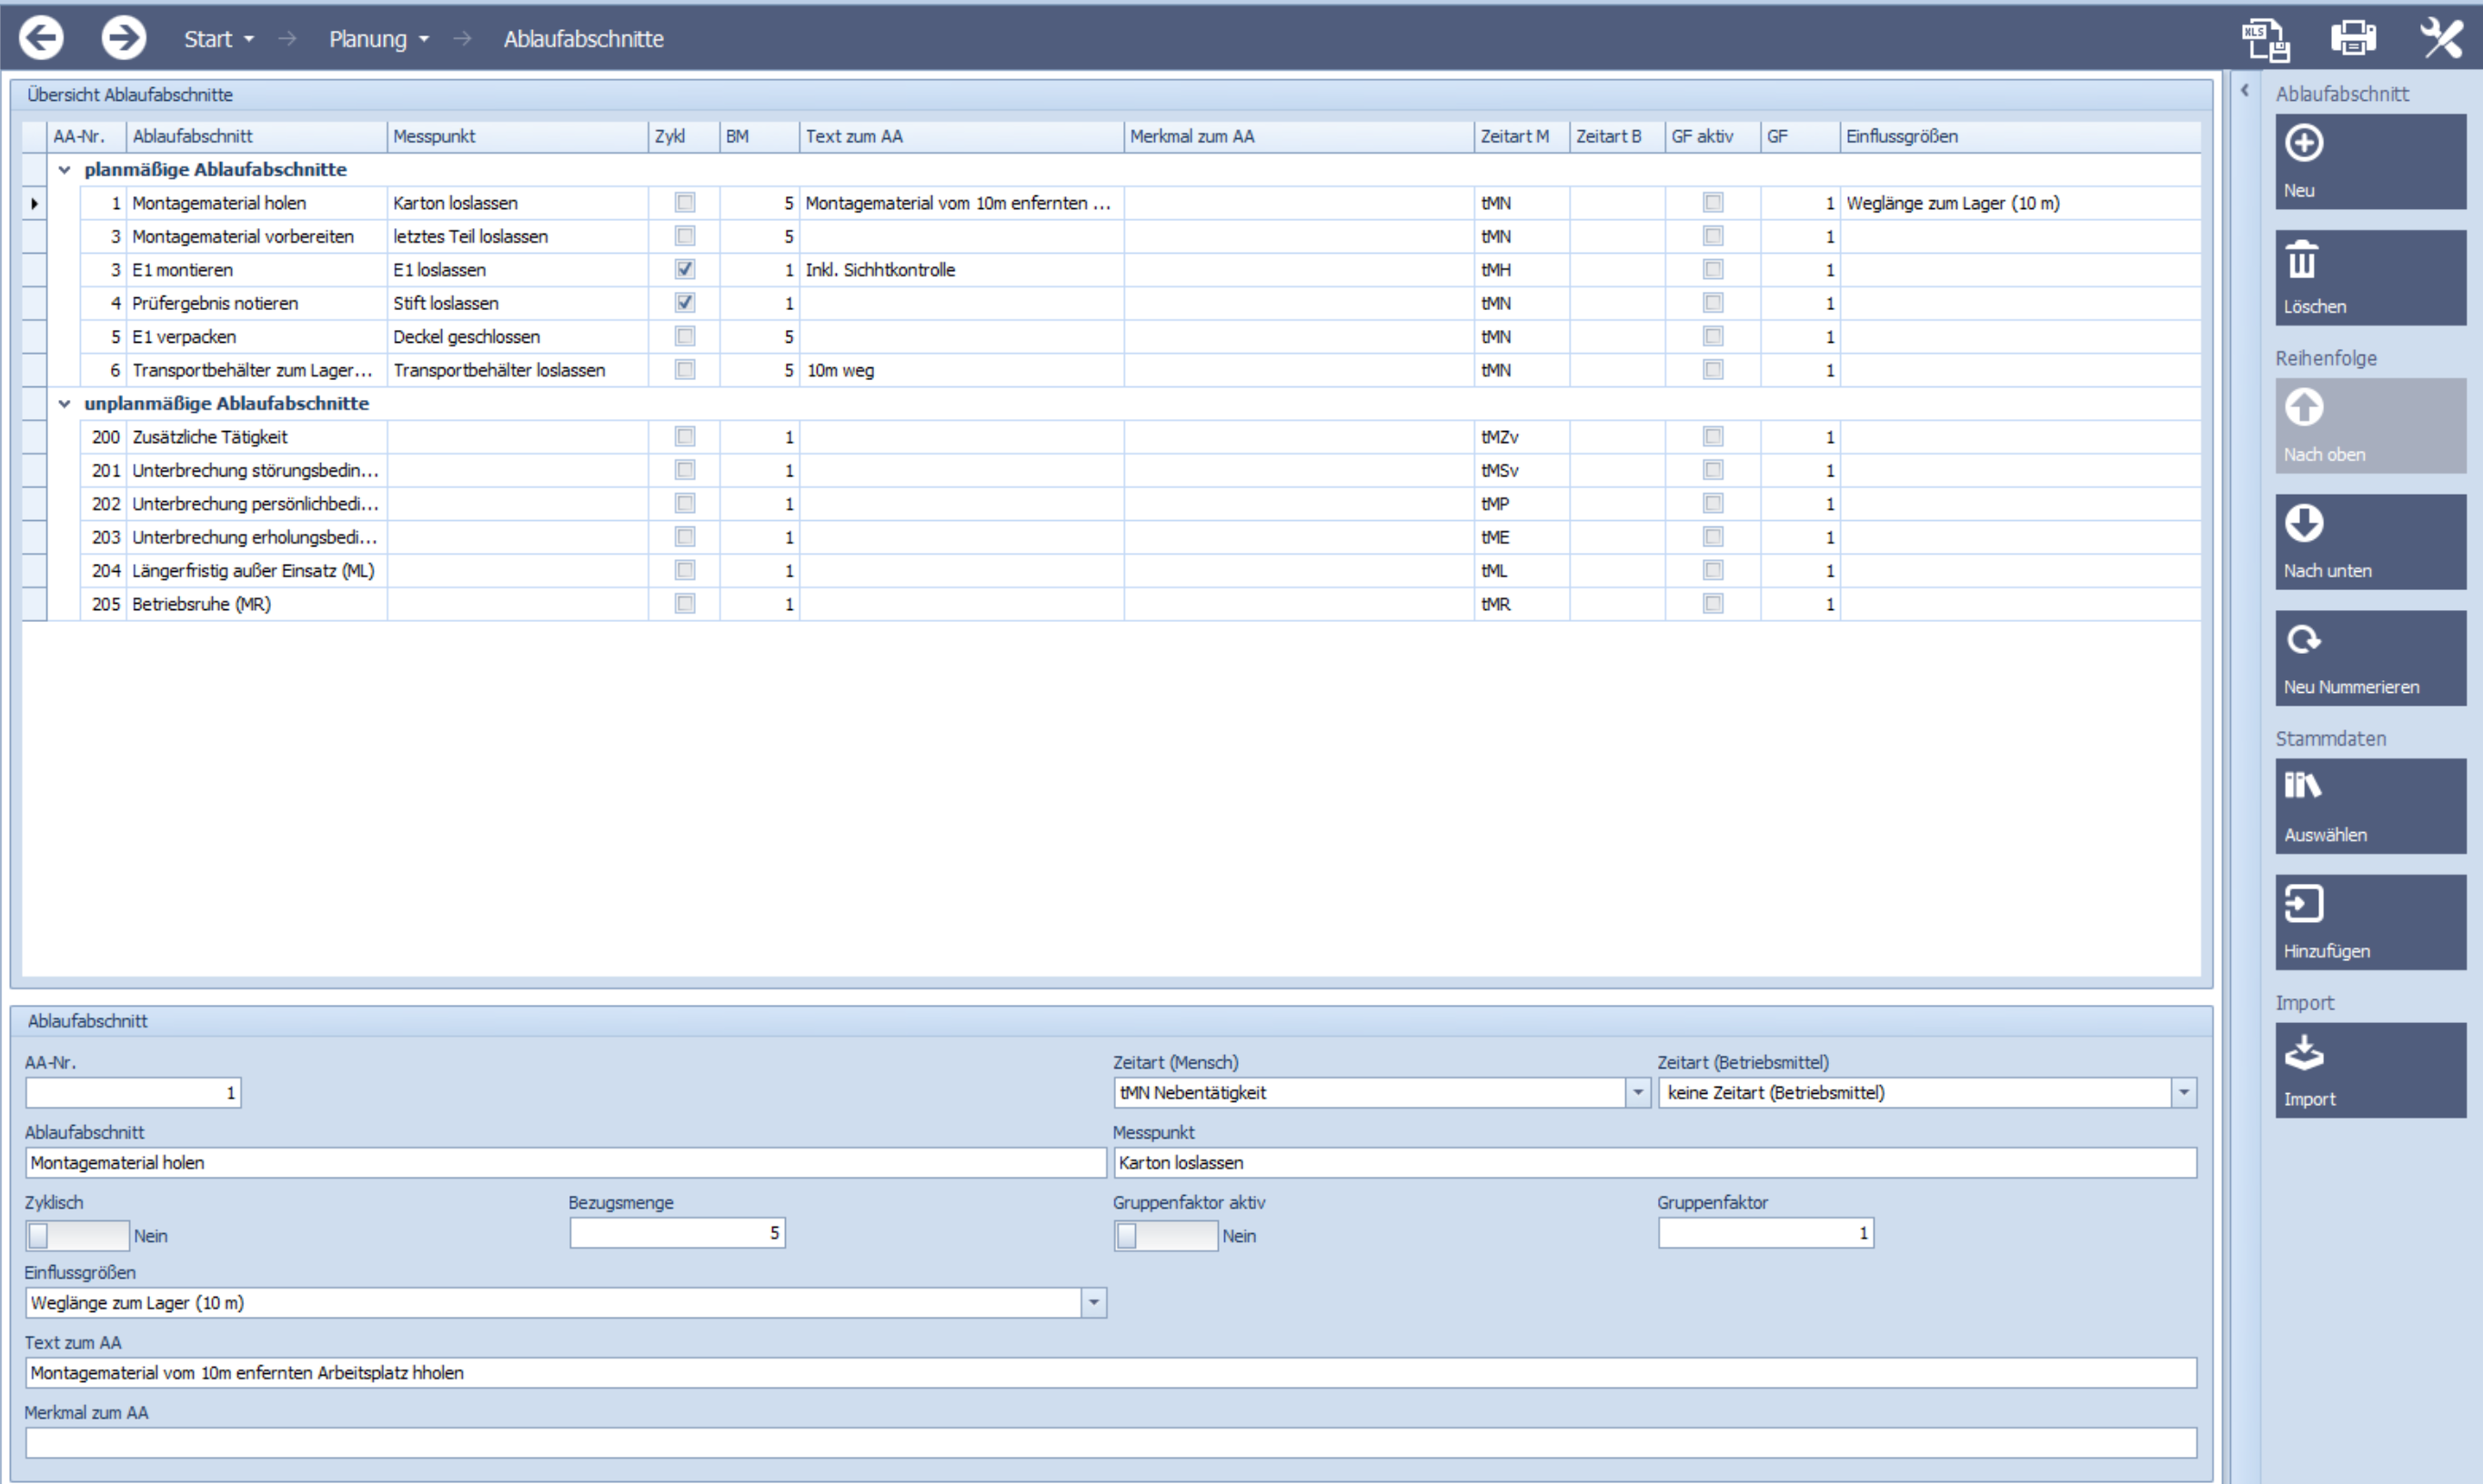Click the Gruppenfaktor field
This screenshot has width=2483, height=1484.
[x=1766, y=1233]
